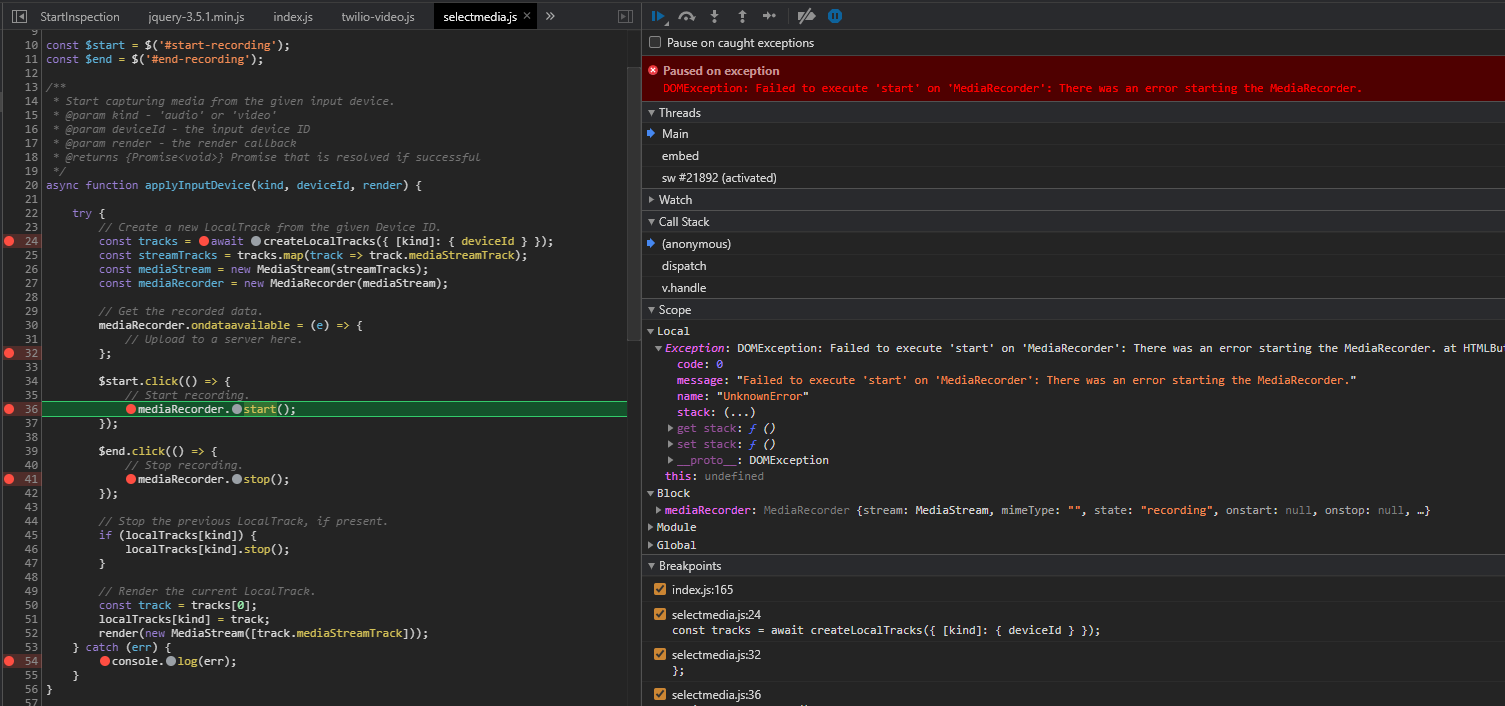Uncheck the index.js:165 breakpoint
The image size is (1505, 706).
tap(660, 590)
